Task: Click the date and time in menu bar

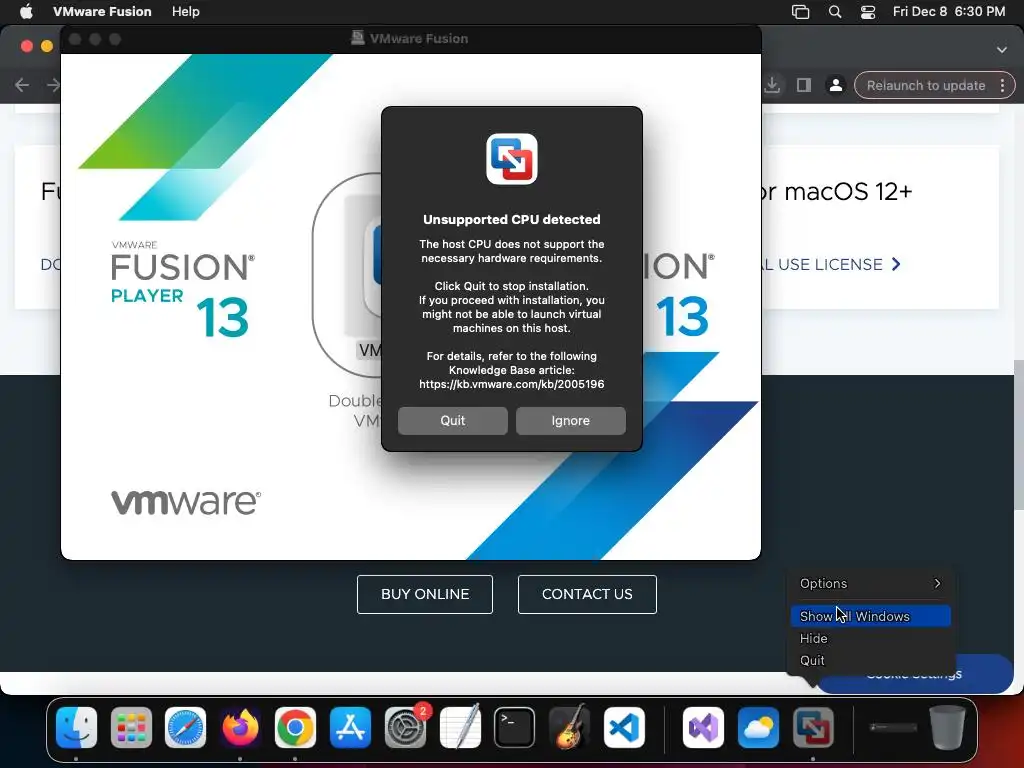Action: pos(949,11)
